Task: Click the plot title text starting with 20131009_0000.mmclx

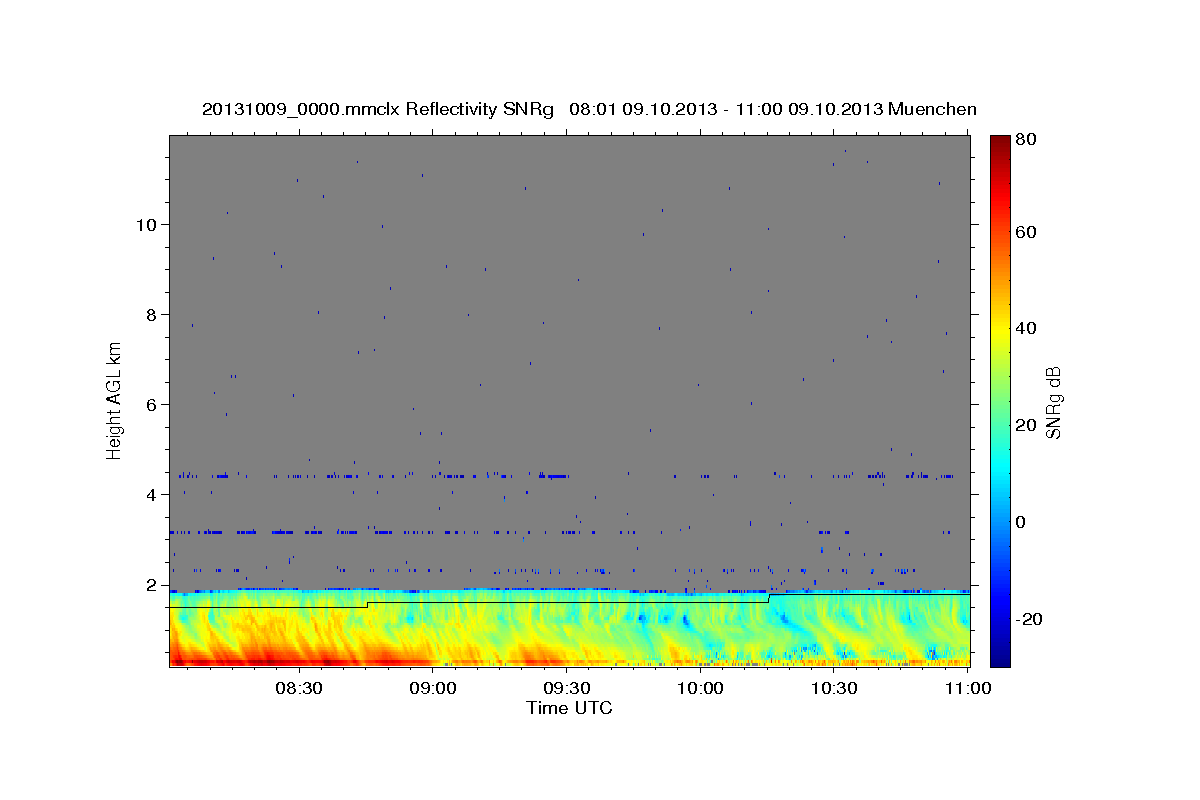Action: 589,109
